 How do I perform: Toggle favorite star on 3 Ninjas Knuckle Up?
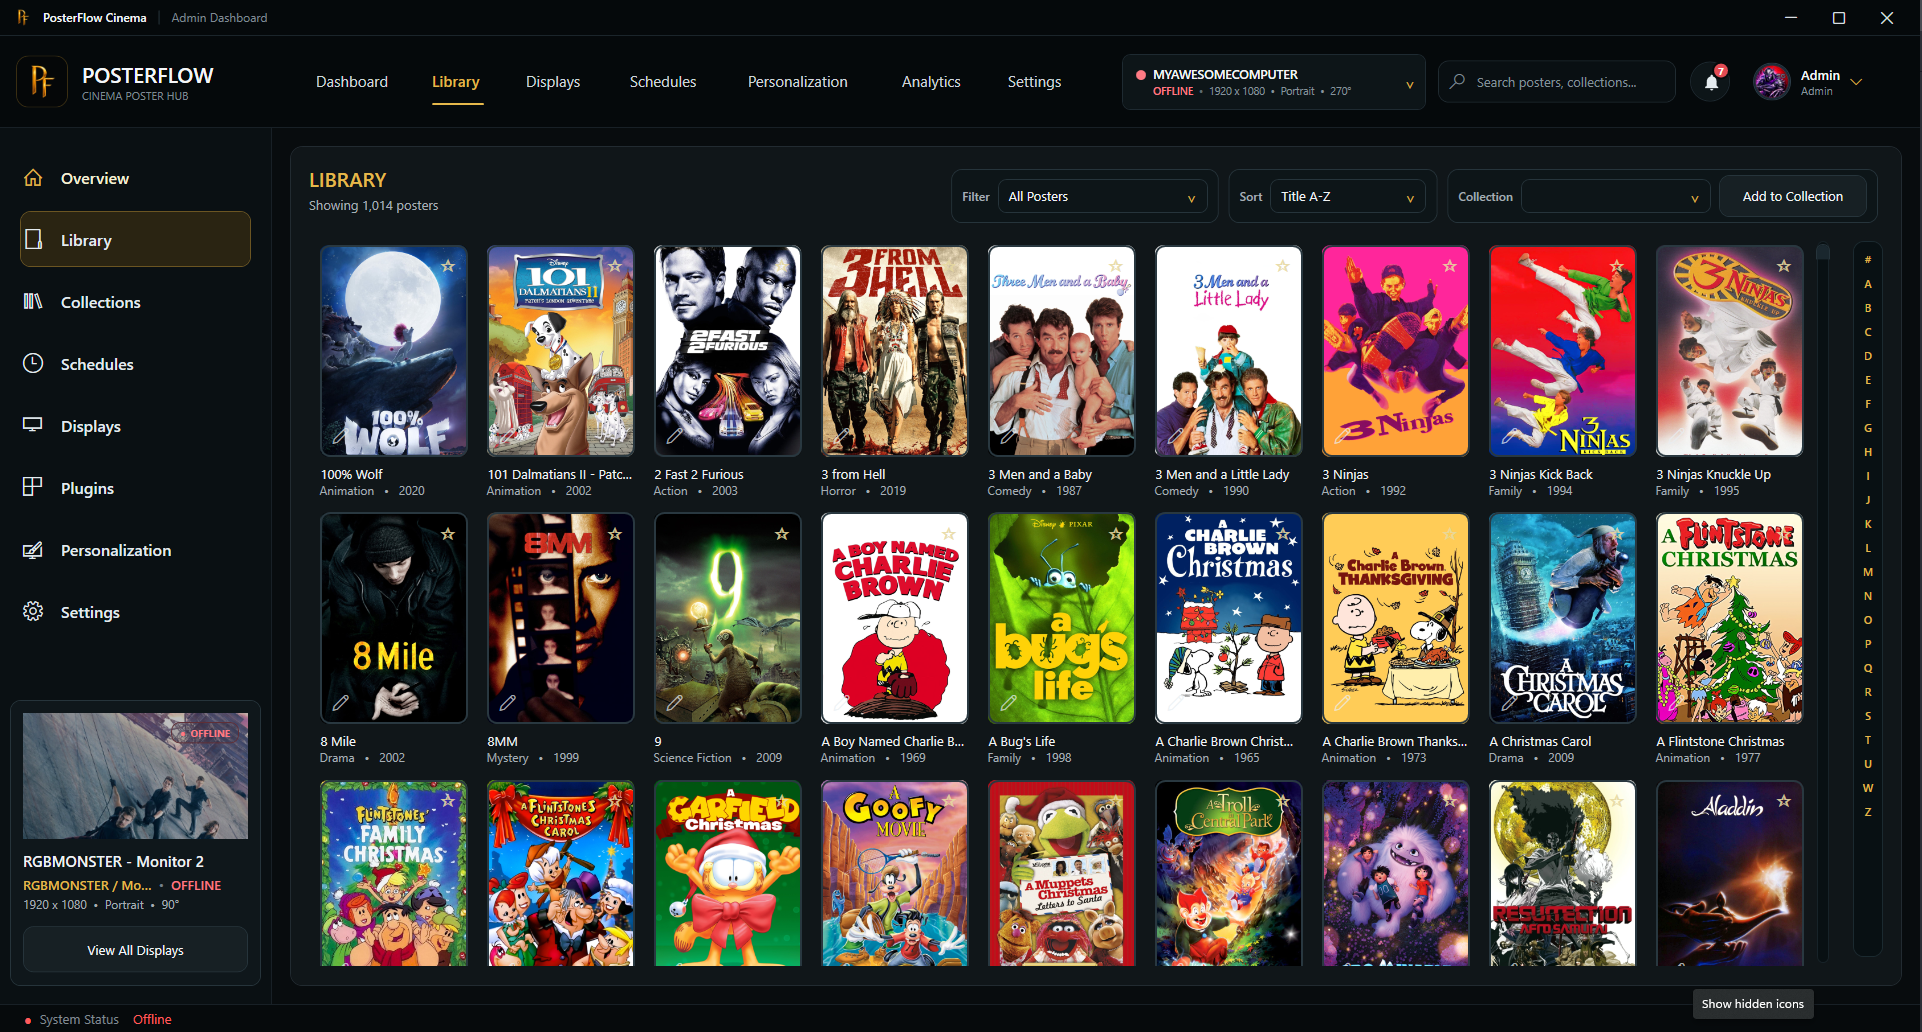(x=1784, y=266)
